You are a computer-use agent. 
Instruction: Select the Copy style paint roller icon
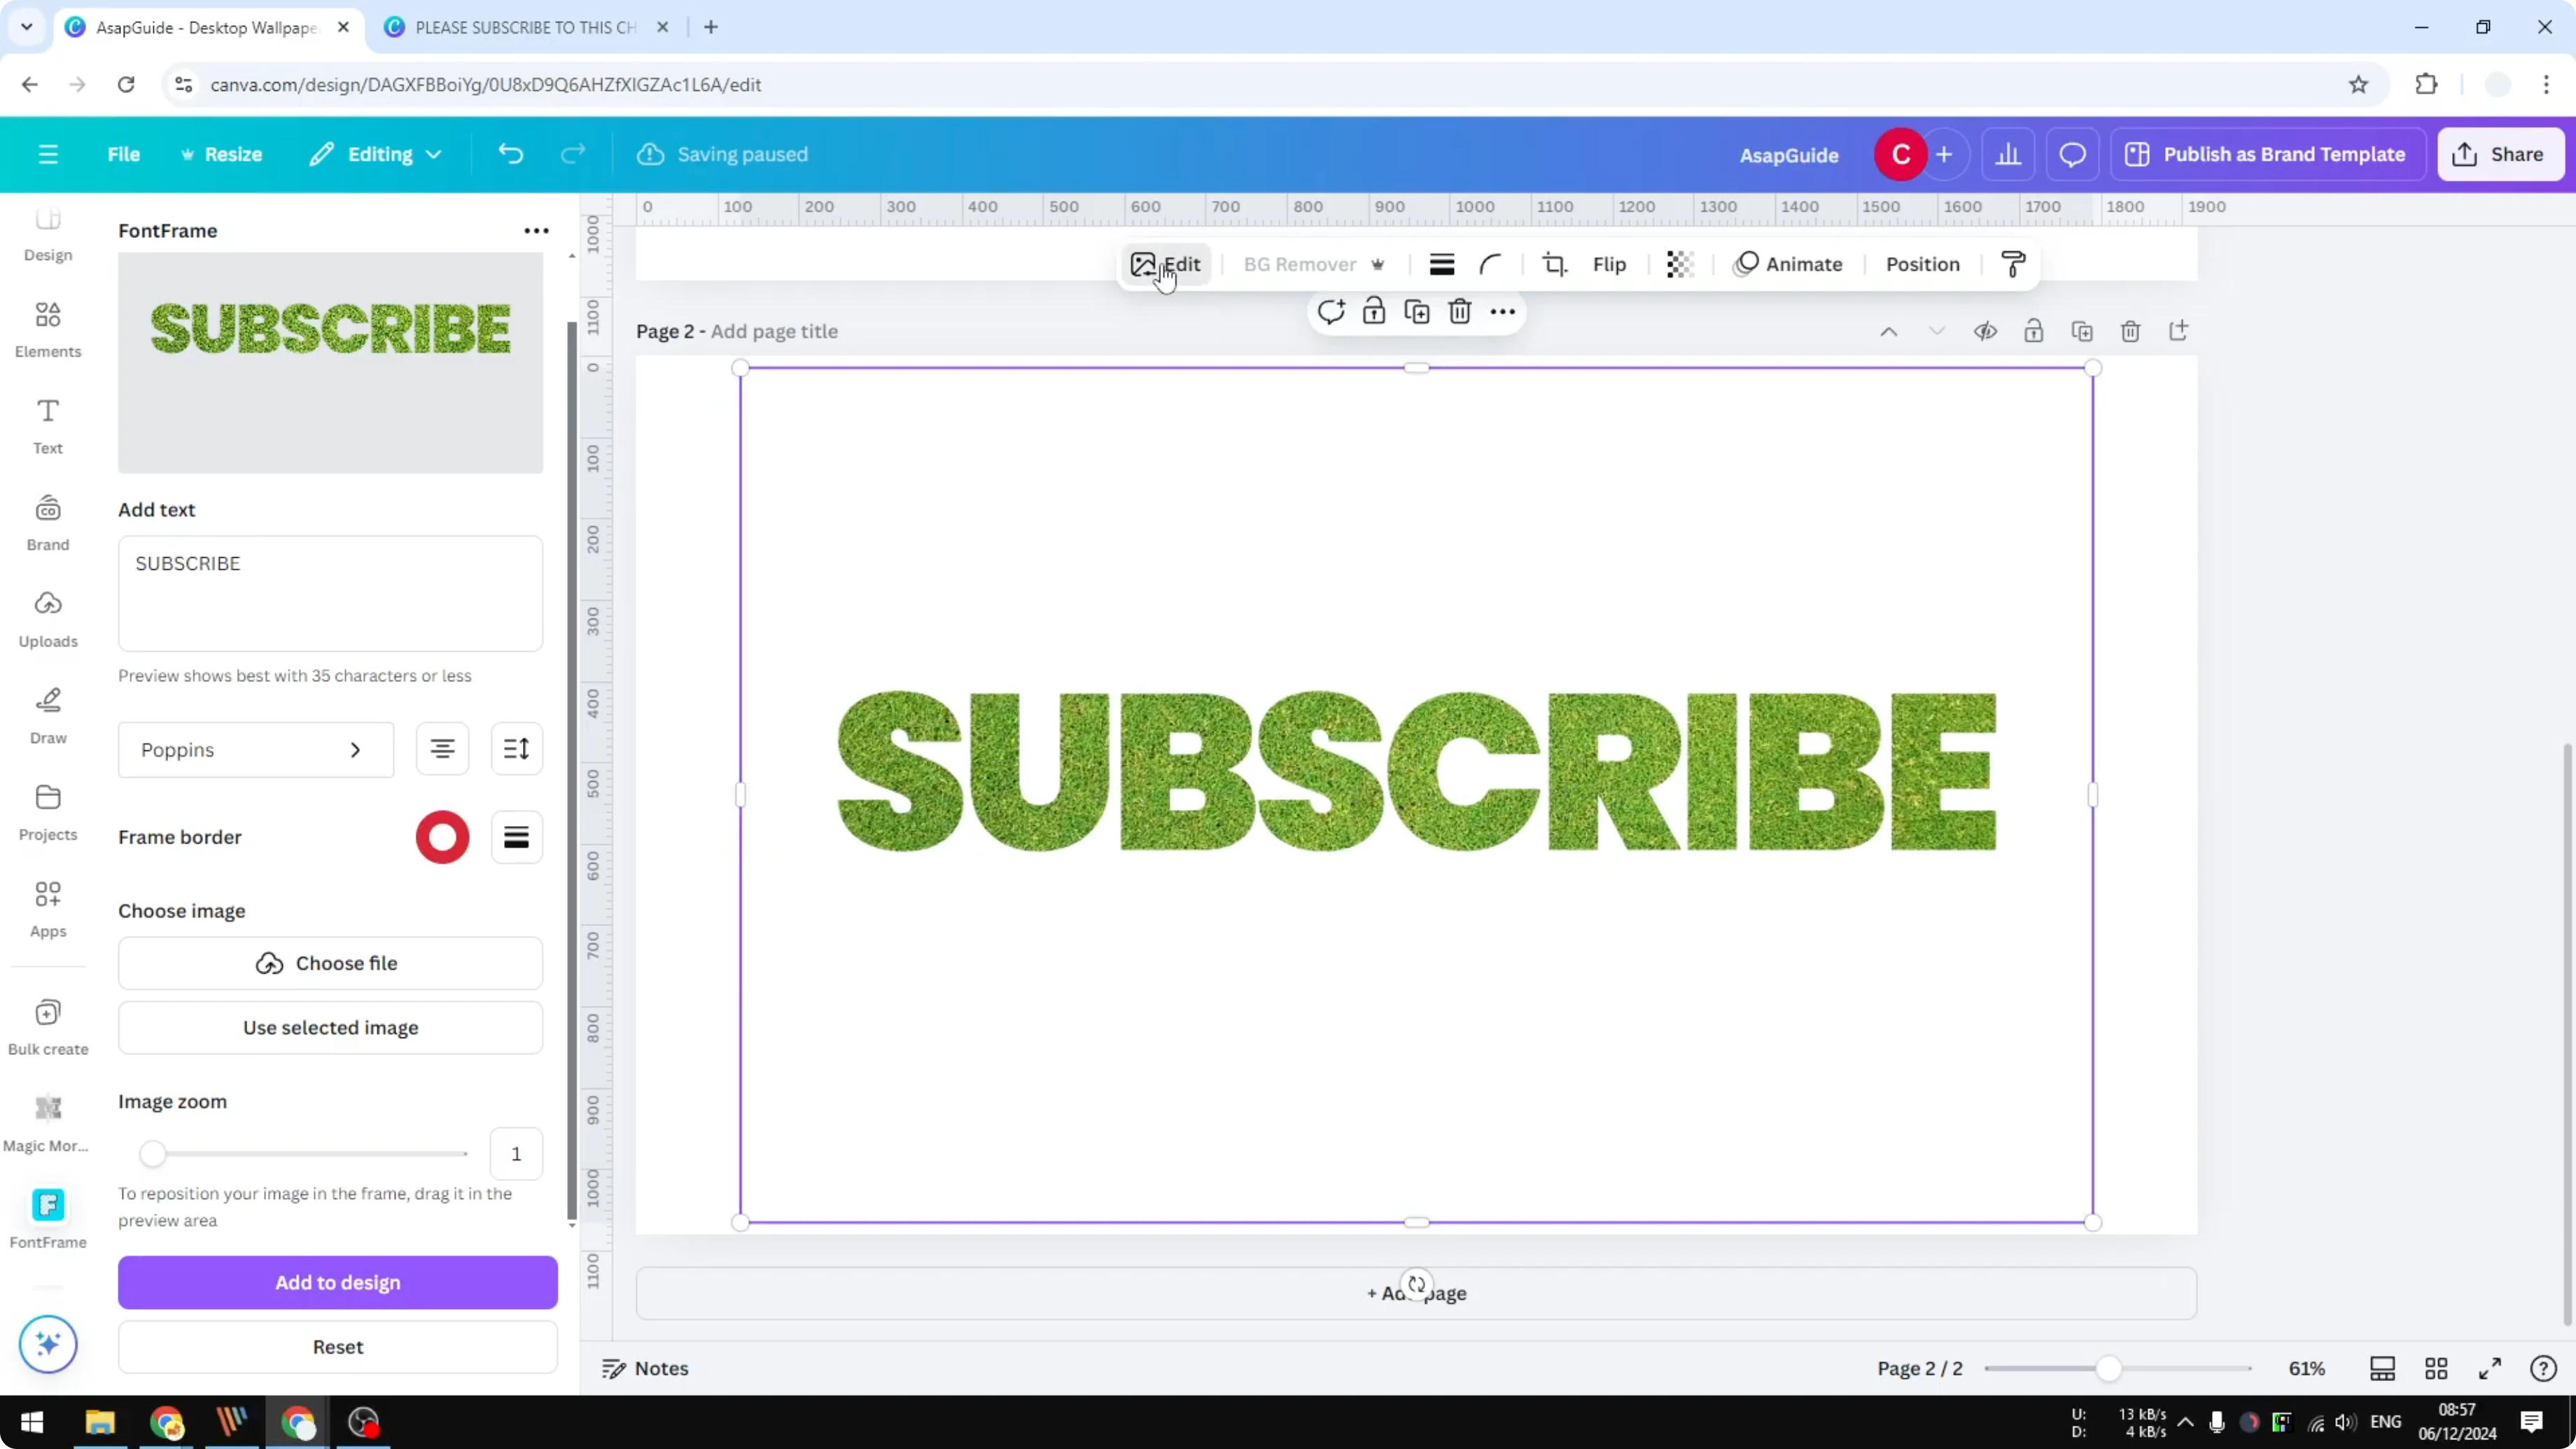coord(2013,264)
